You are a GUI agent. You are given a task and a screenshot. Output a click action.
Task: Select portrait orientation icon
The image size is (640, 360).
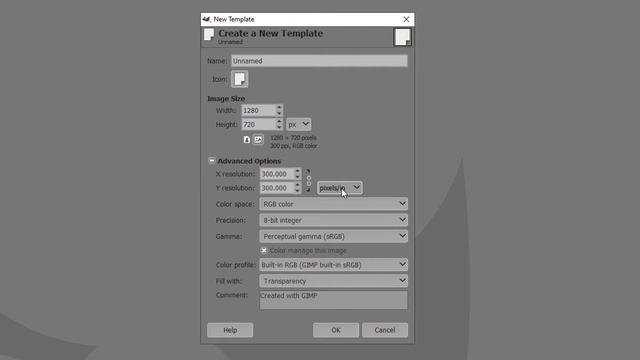click(x=247, y=140)
